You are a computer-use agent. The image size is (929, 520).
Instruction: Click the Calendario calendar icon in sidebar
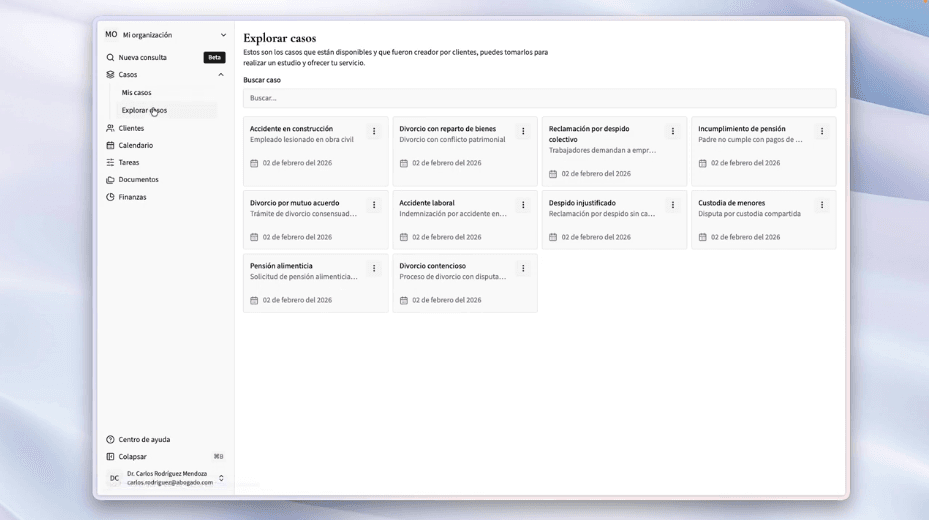pyautogui.click(x=110, y=145)
